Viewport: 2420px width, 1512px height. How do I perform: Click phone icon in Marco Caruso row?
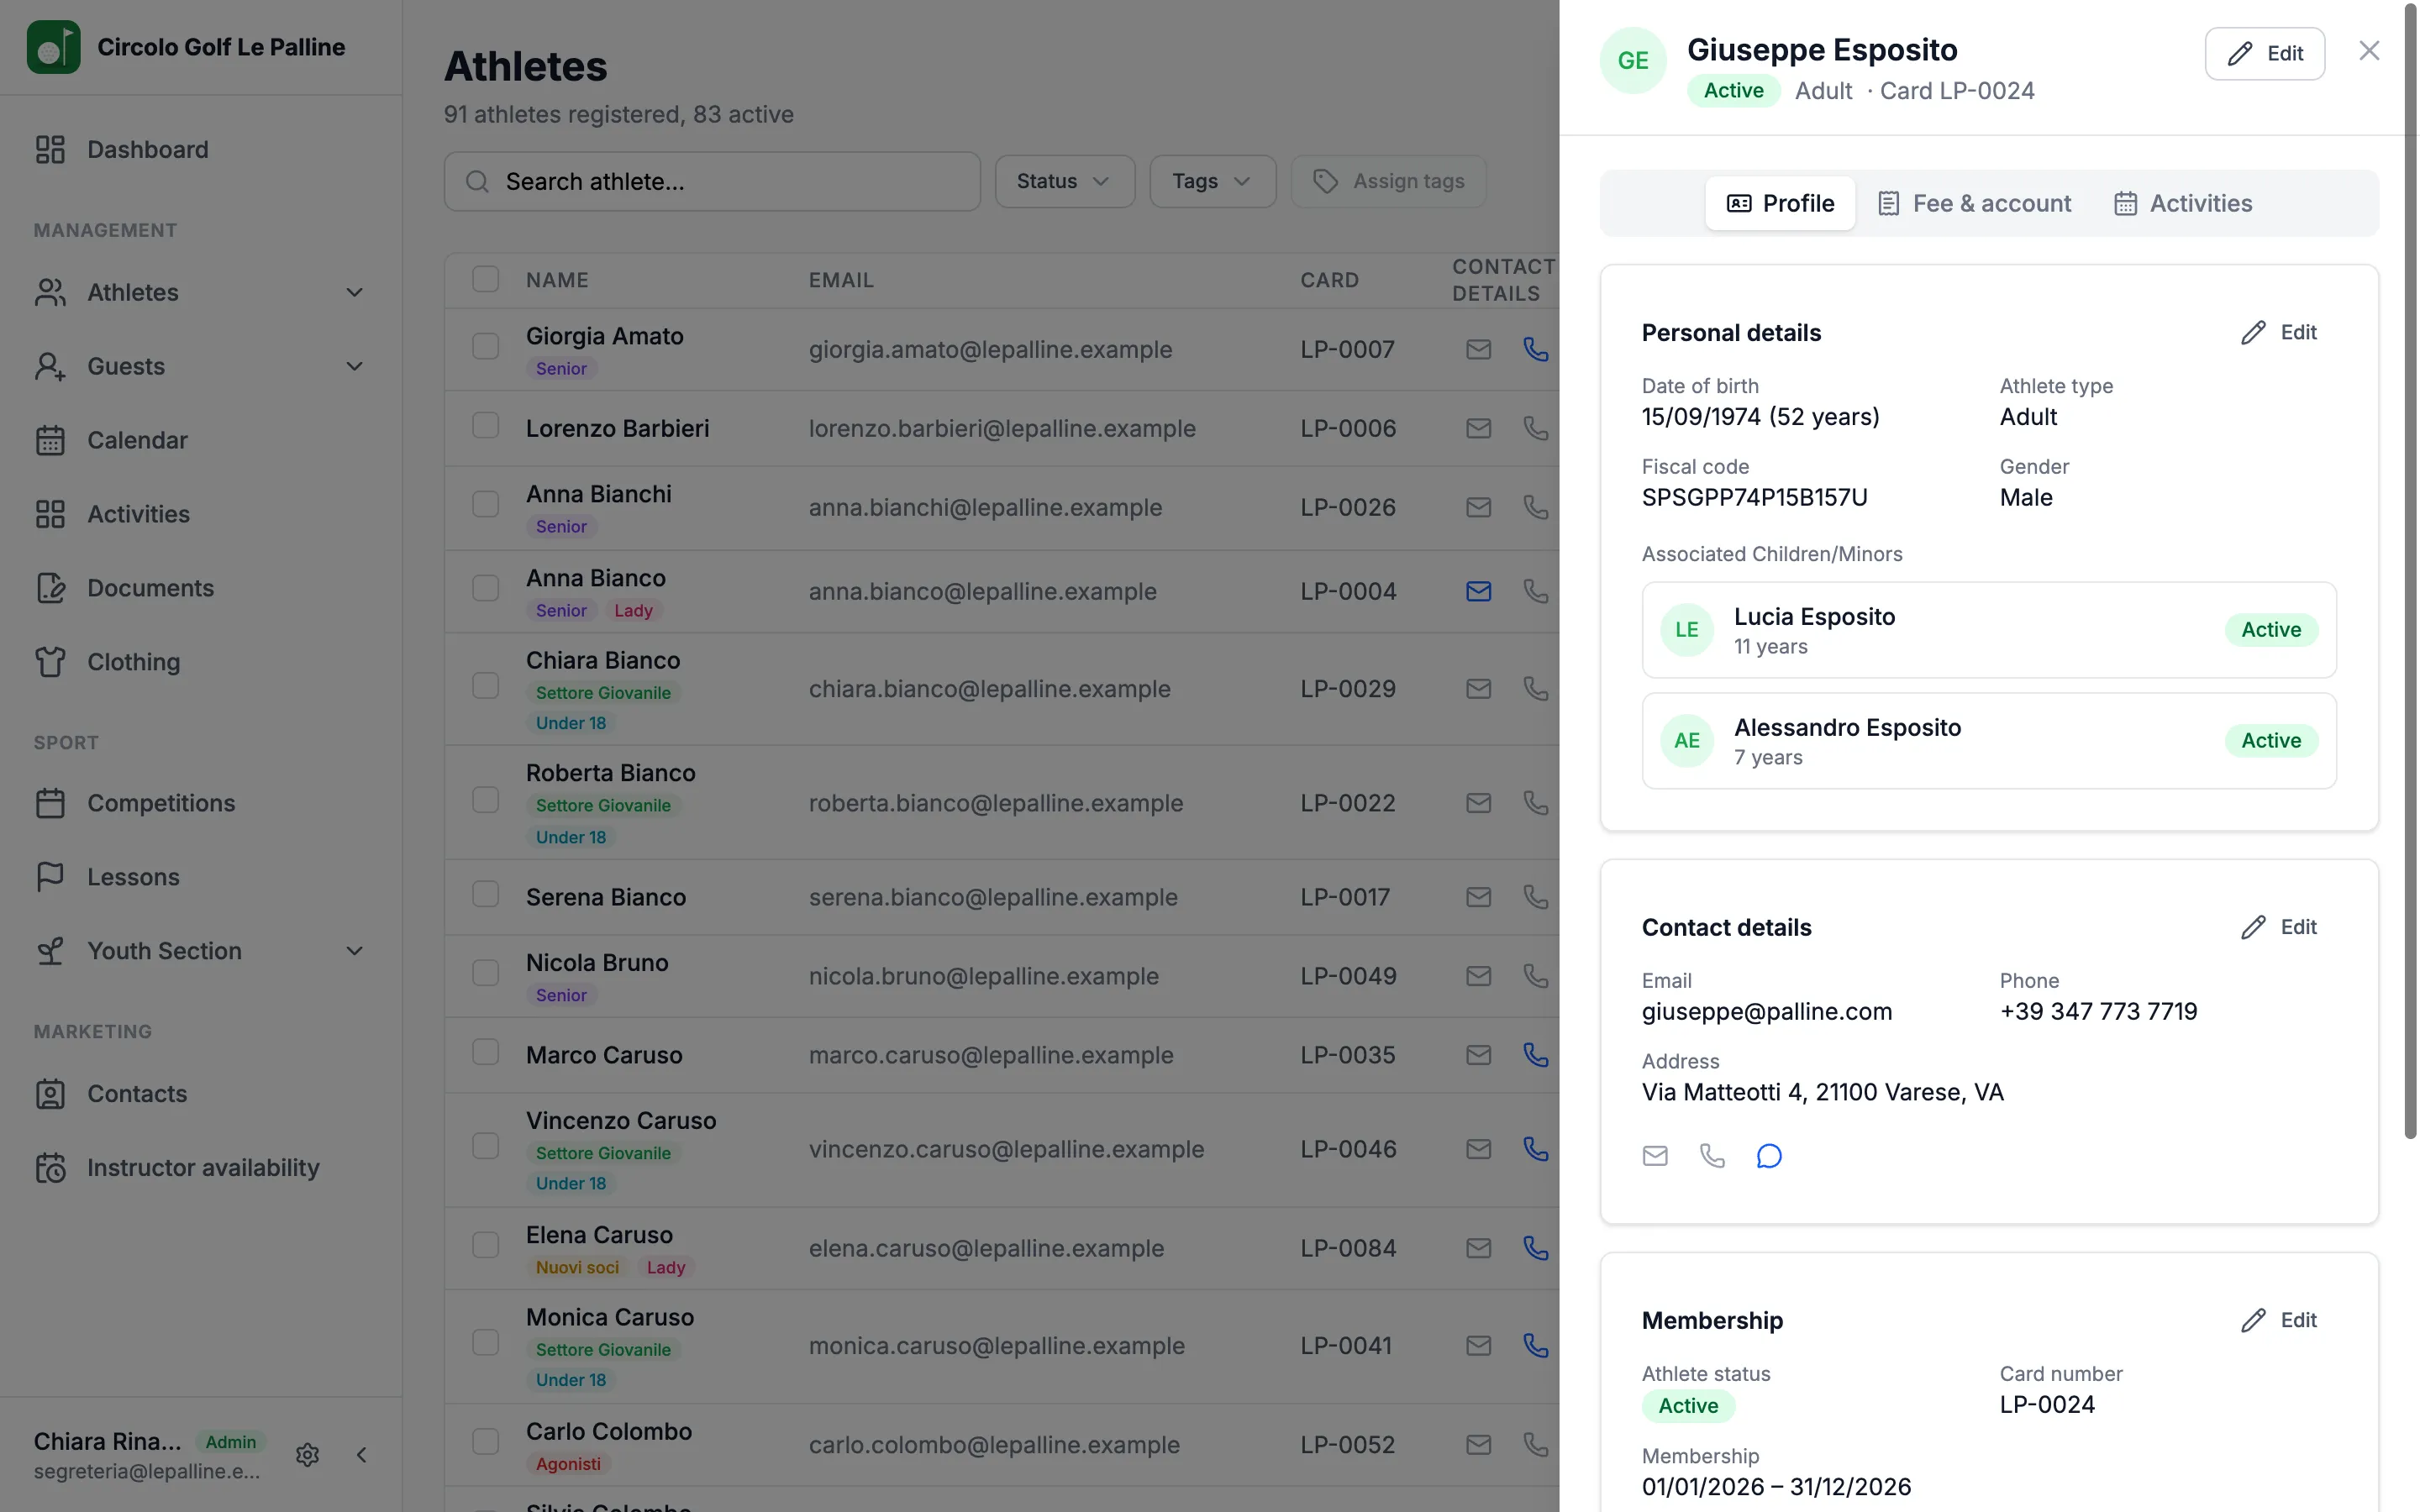pyautogui.click(x=1536, y=1055)
